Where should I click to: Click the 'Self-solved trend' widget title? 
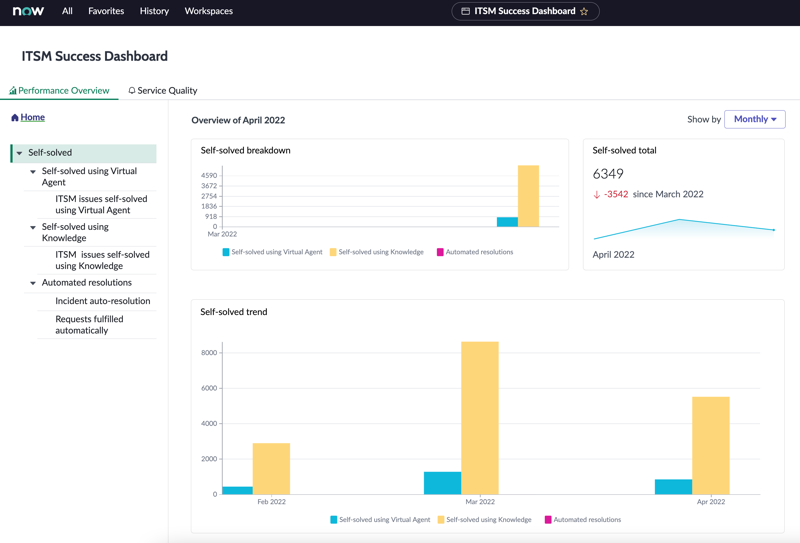234,312
